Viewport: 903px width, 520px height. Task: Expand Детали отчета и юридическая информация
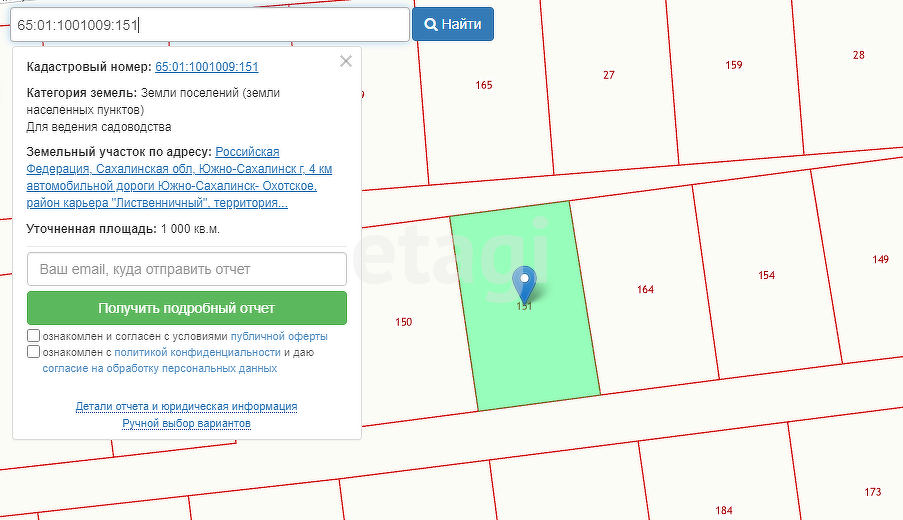186,407
